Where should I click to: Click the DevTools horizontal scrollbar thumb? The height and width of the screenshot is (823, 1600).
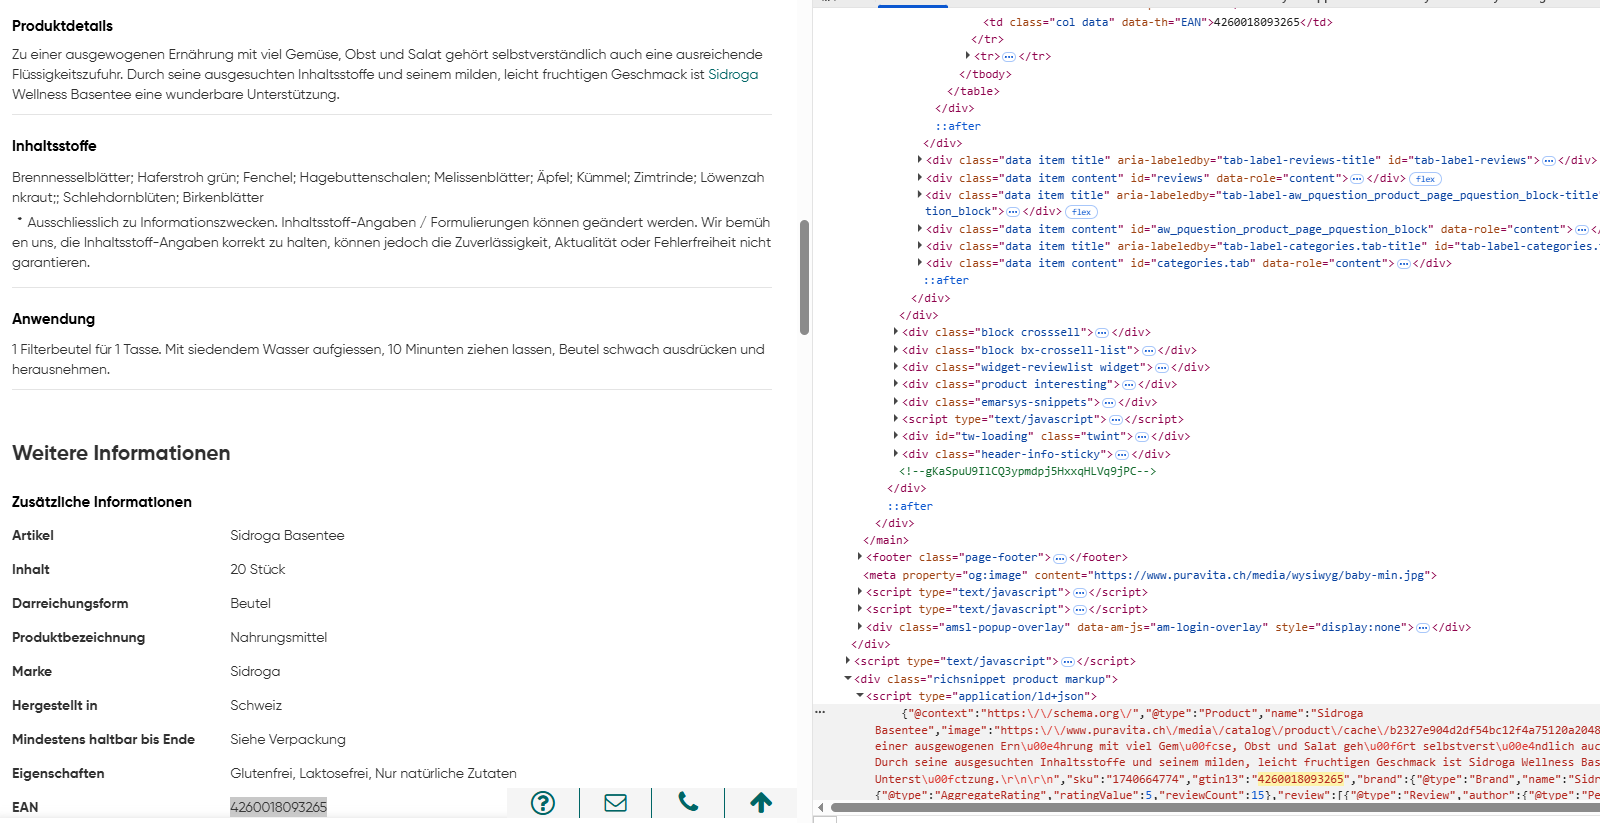click(x=1215, y=807)
